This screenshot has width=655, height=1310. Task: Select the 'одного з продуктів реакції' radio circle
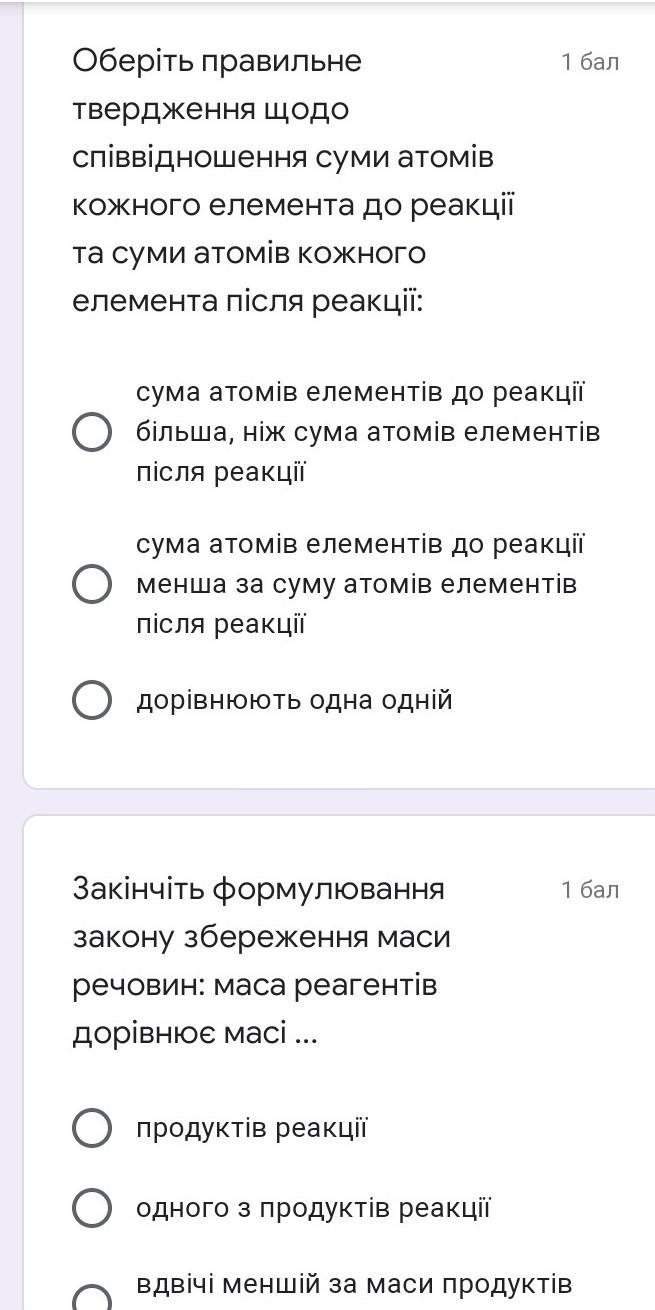(x=92, y=1208)
